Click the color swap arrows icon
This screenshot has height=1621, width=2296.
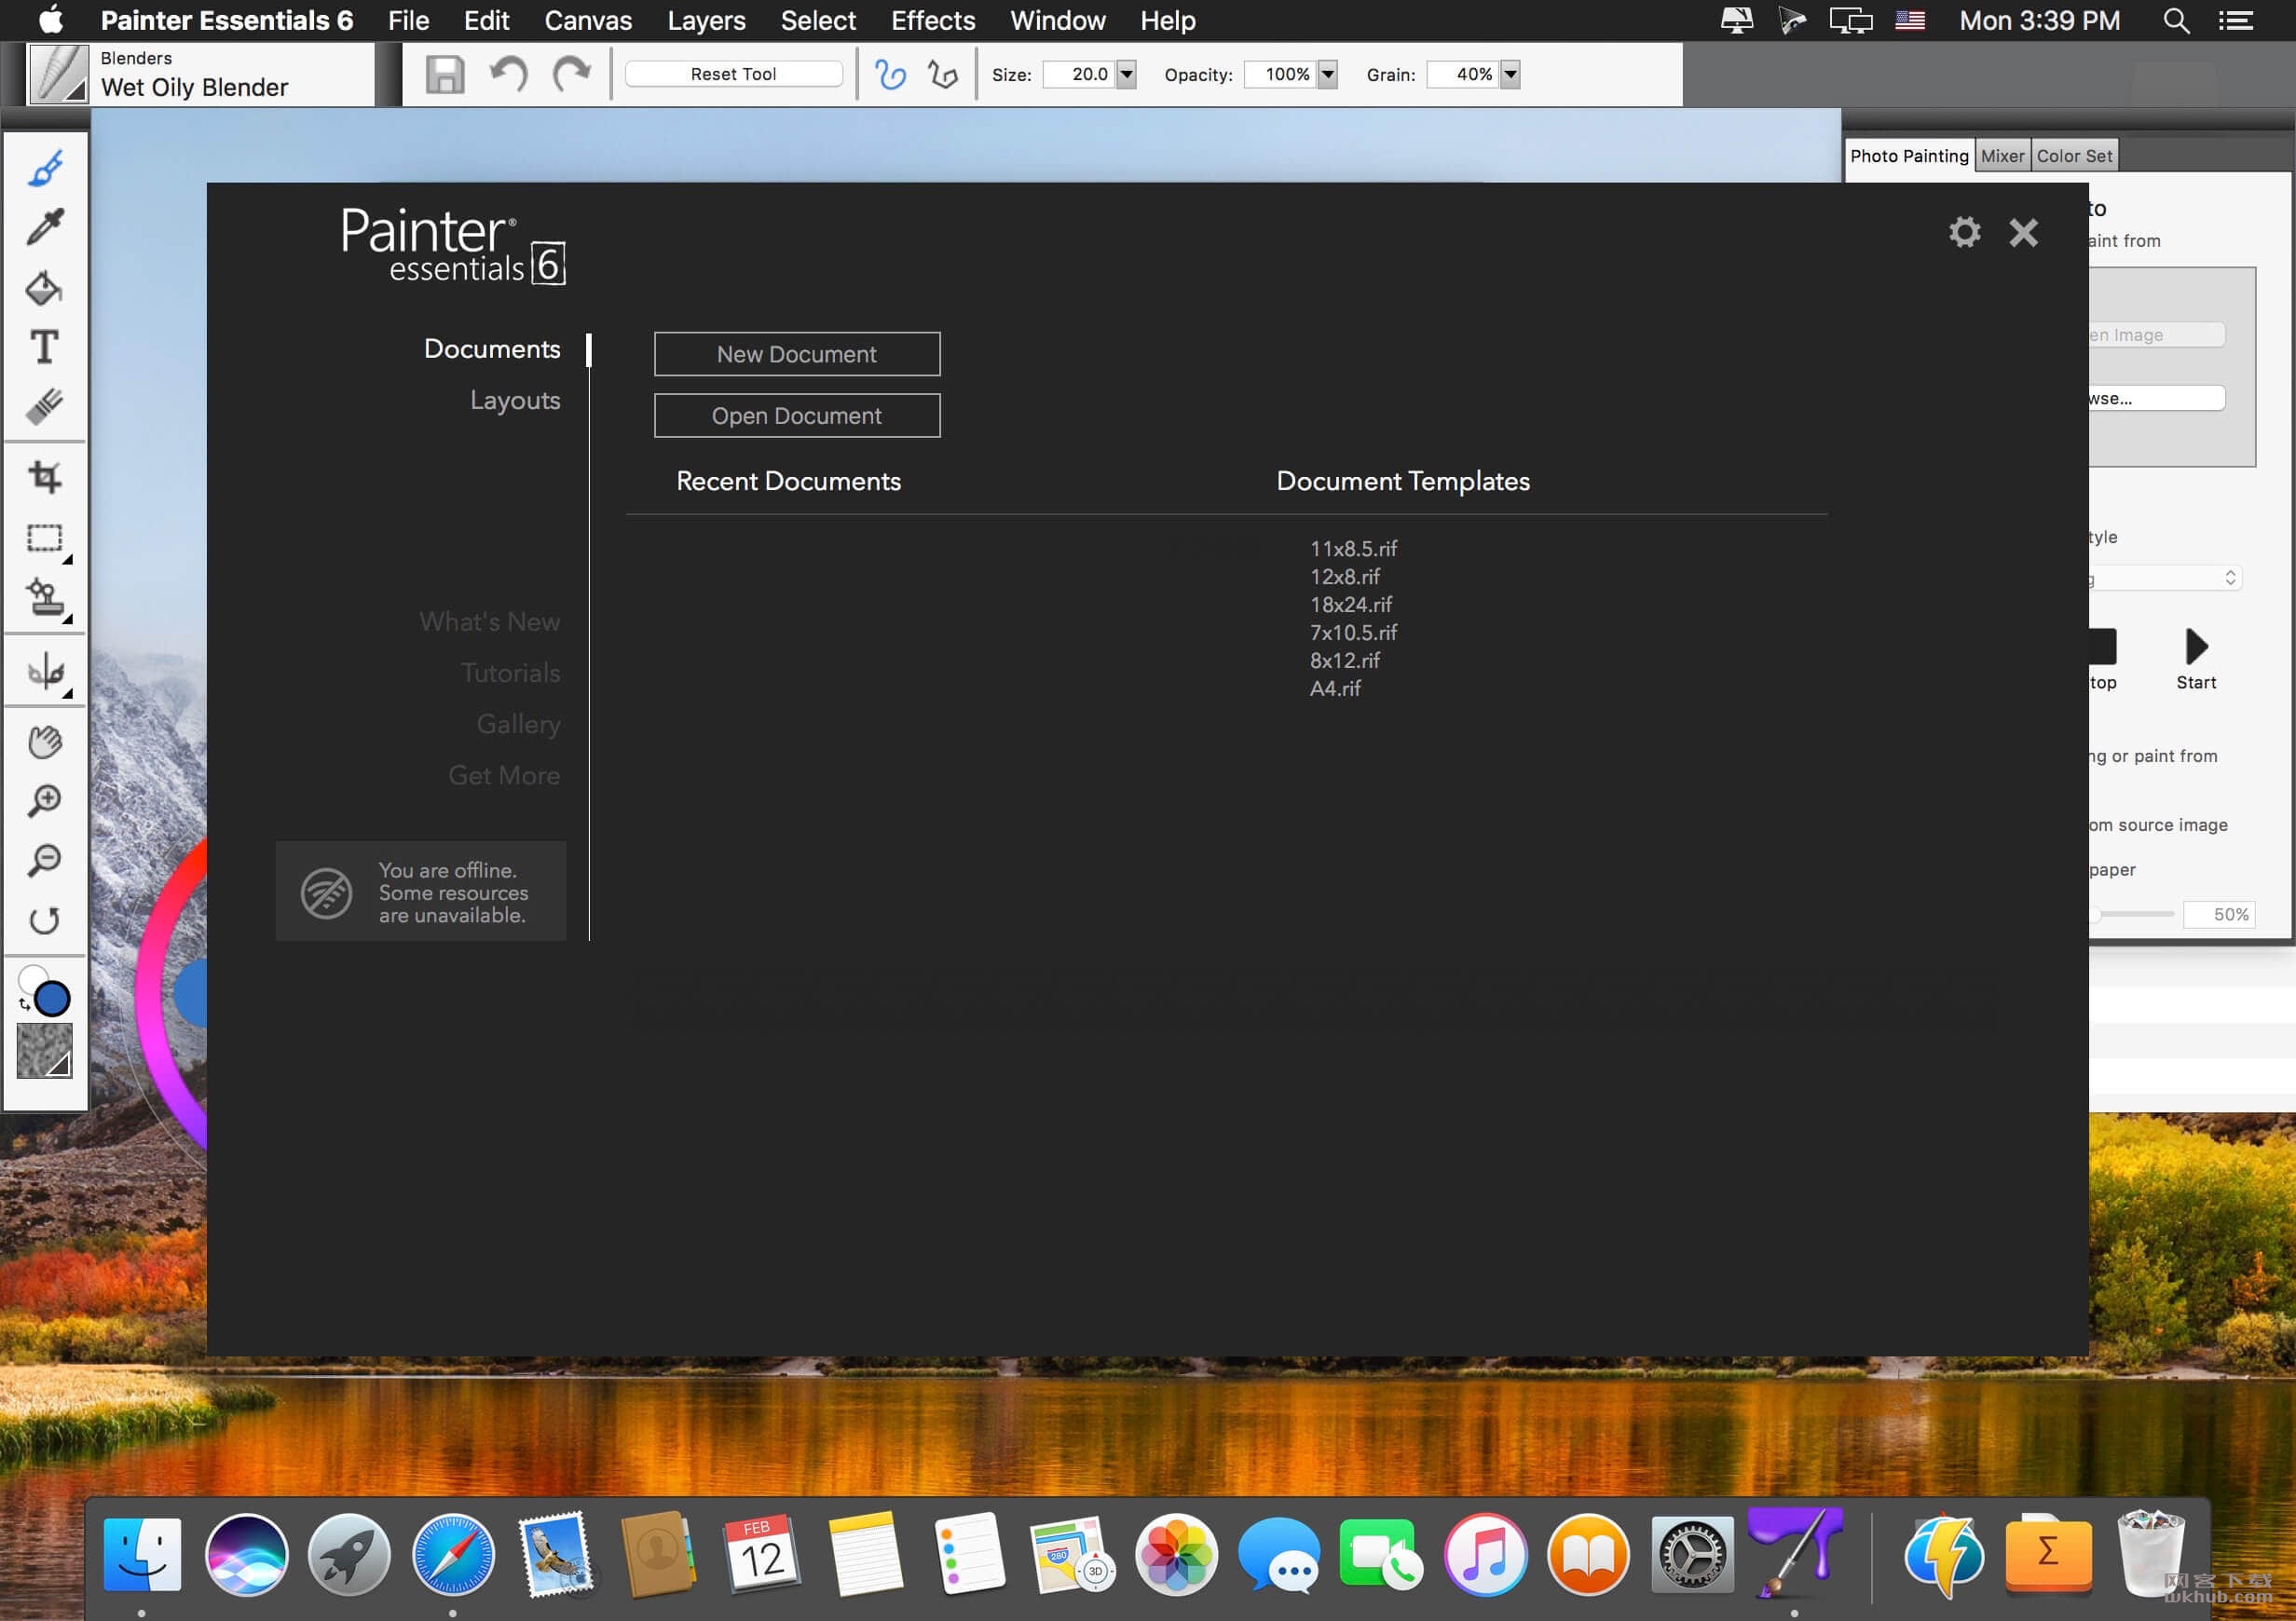[x=24, y=1003]
